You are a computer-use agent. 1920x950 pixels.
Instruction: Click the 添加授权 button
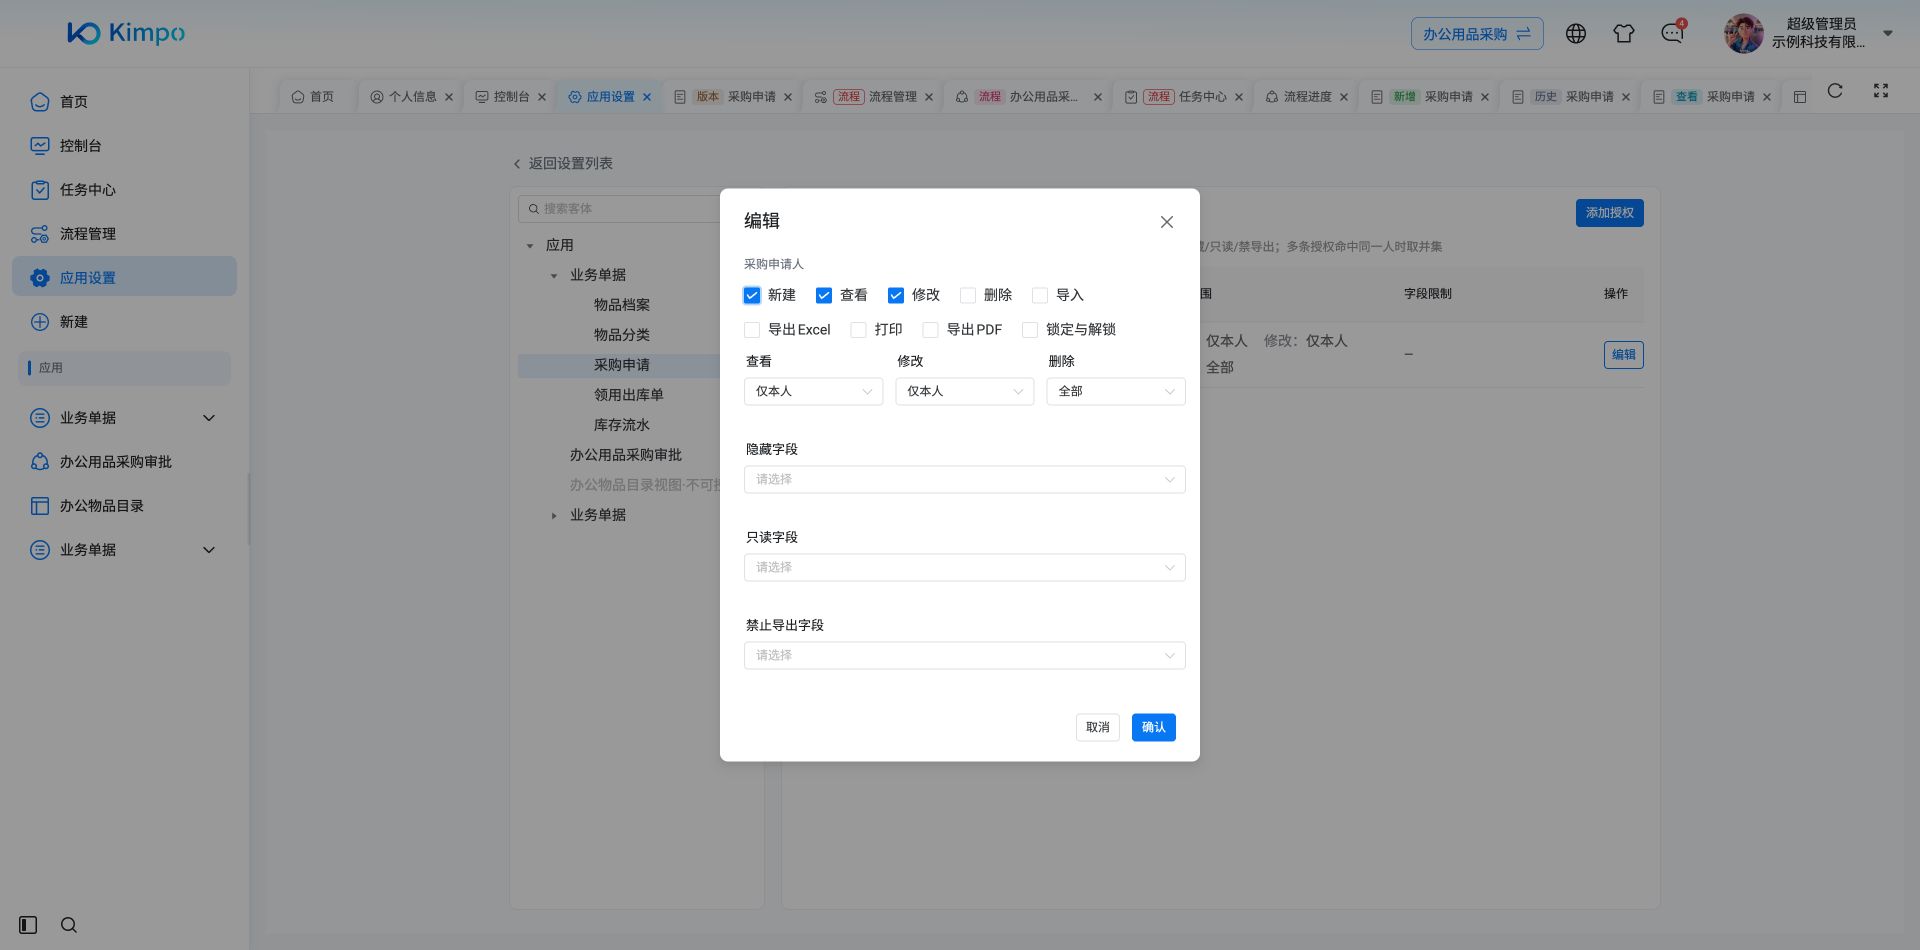(x=1610, y=213)
